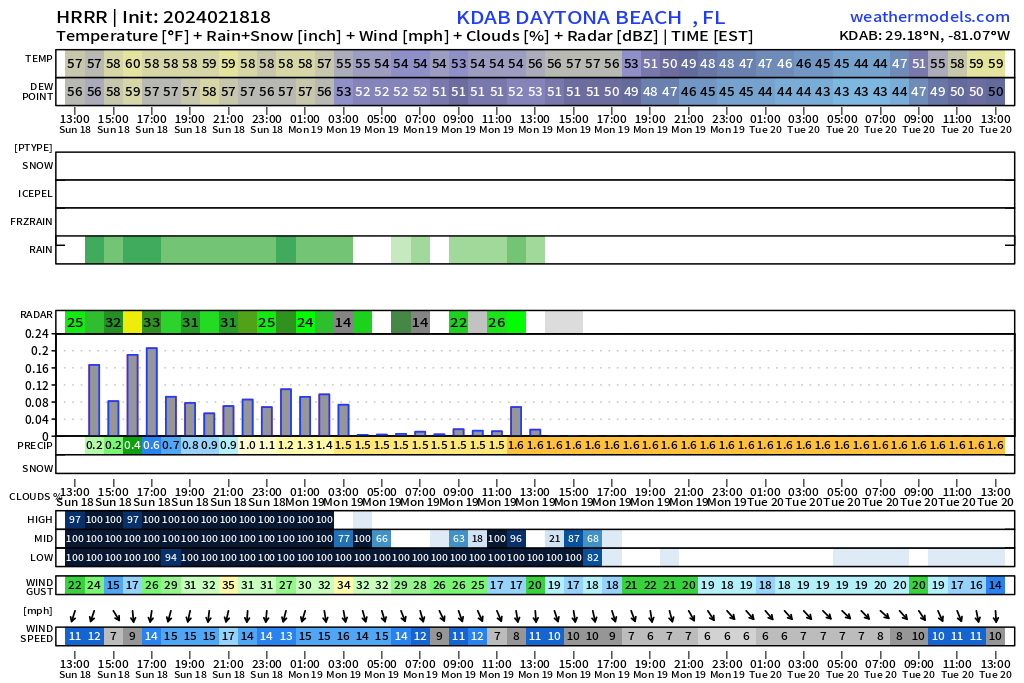Select the temperature cell showing 60

133,64
